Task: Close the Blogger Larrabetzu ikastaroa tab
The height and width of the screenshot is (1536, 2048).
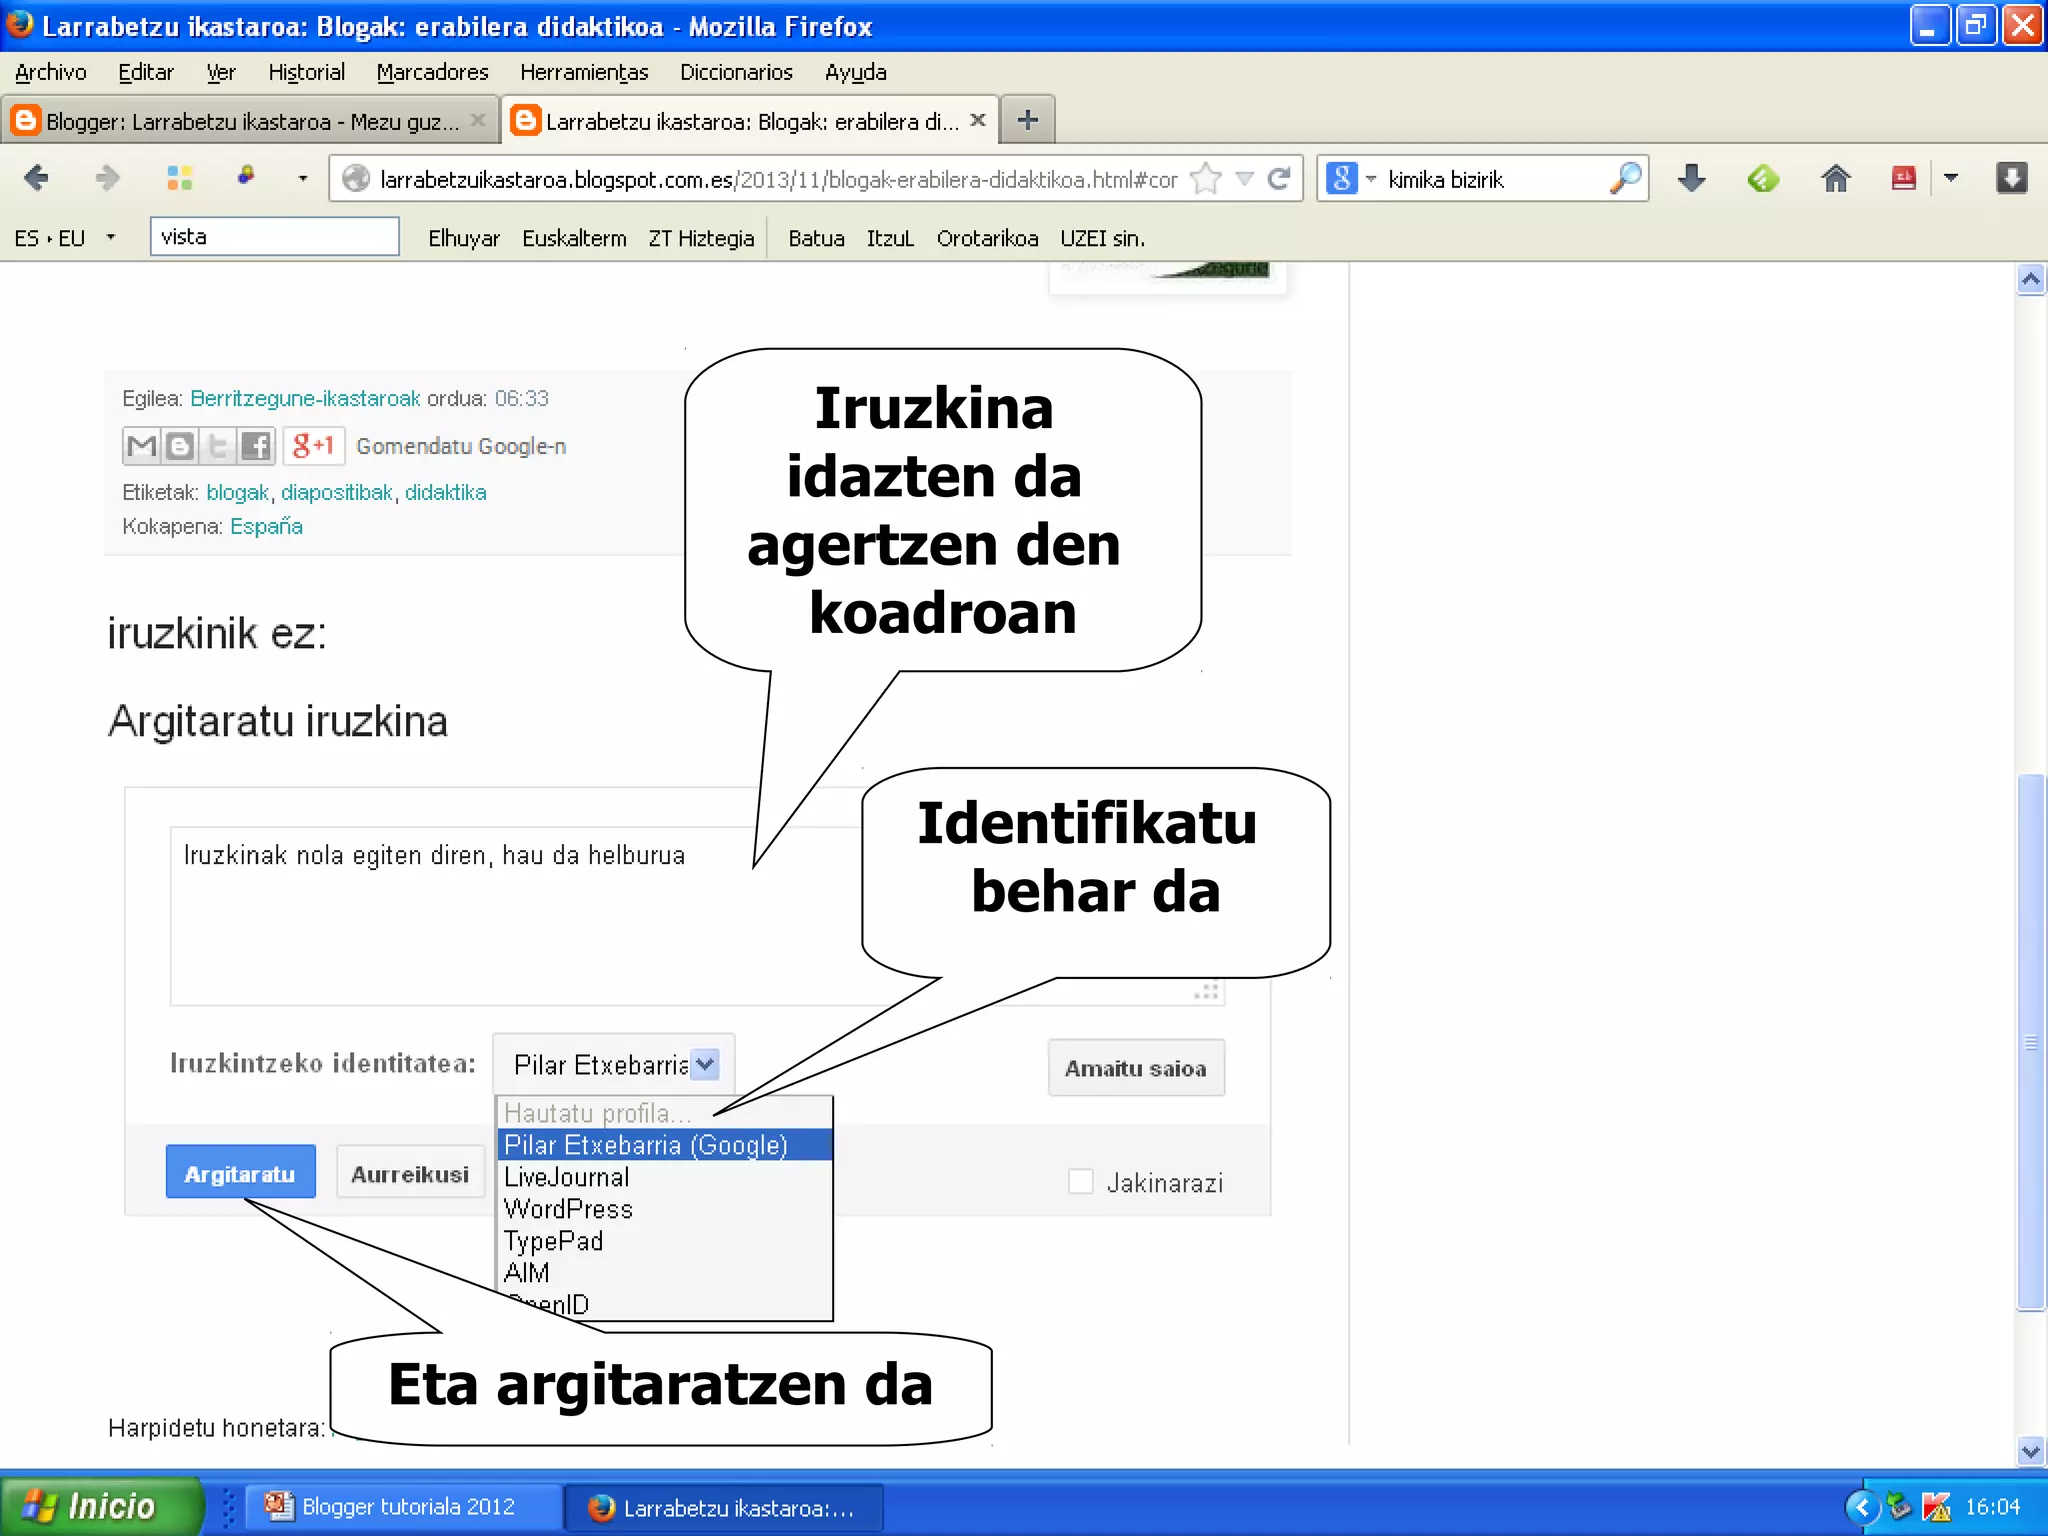Action: 478,120
